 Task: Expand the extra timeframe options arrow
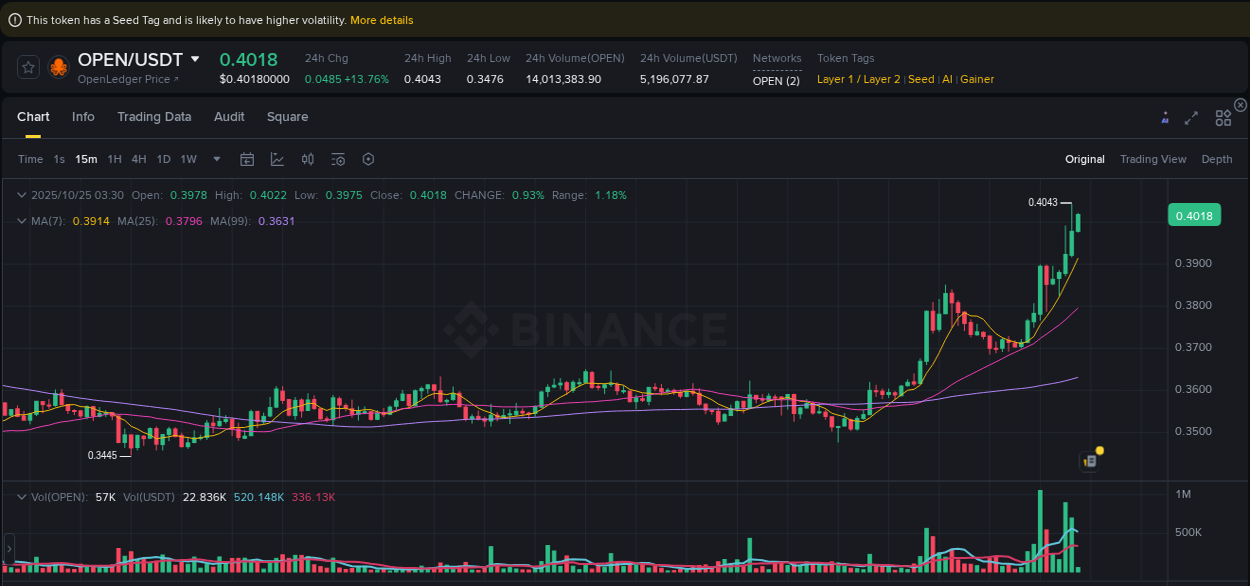tap(216, 159)
